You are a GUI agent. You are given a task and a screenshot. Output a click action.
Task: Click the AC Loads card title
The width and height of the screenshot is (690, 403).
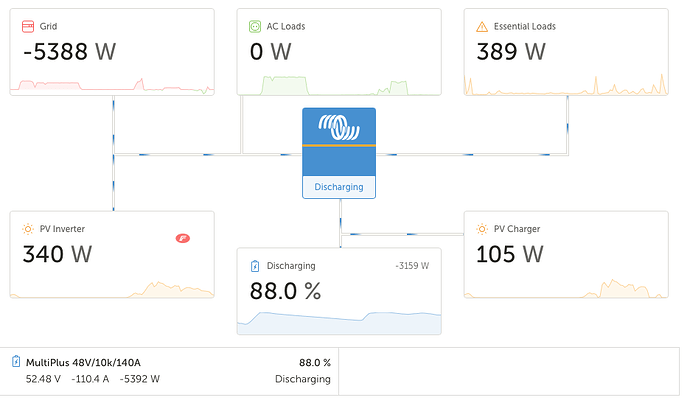click(x=286, y=26)
